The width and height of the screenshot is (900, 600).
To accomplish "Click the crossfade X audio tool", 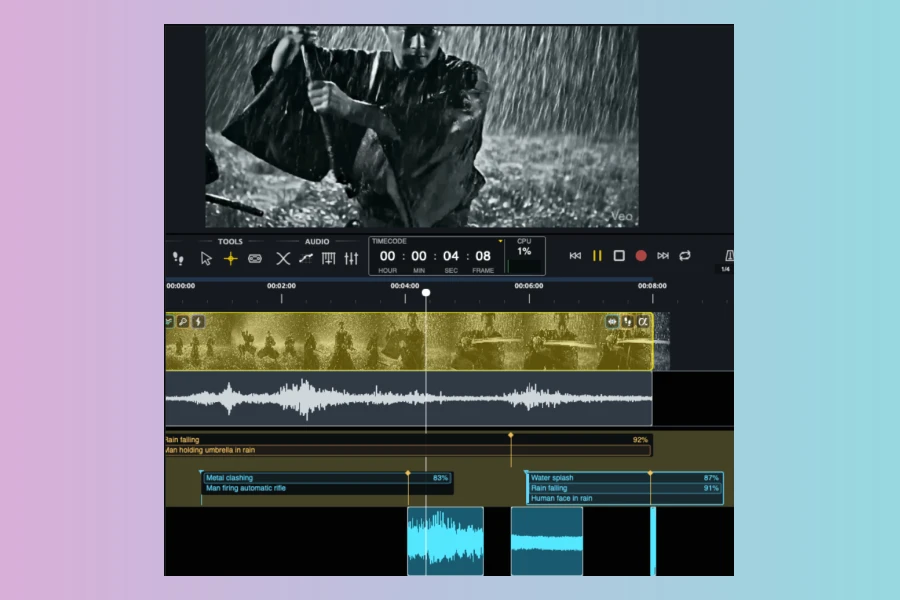I will pyautogui.click(x=283, y=258).
